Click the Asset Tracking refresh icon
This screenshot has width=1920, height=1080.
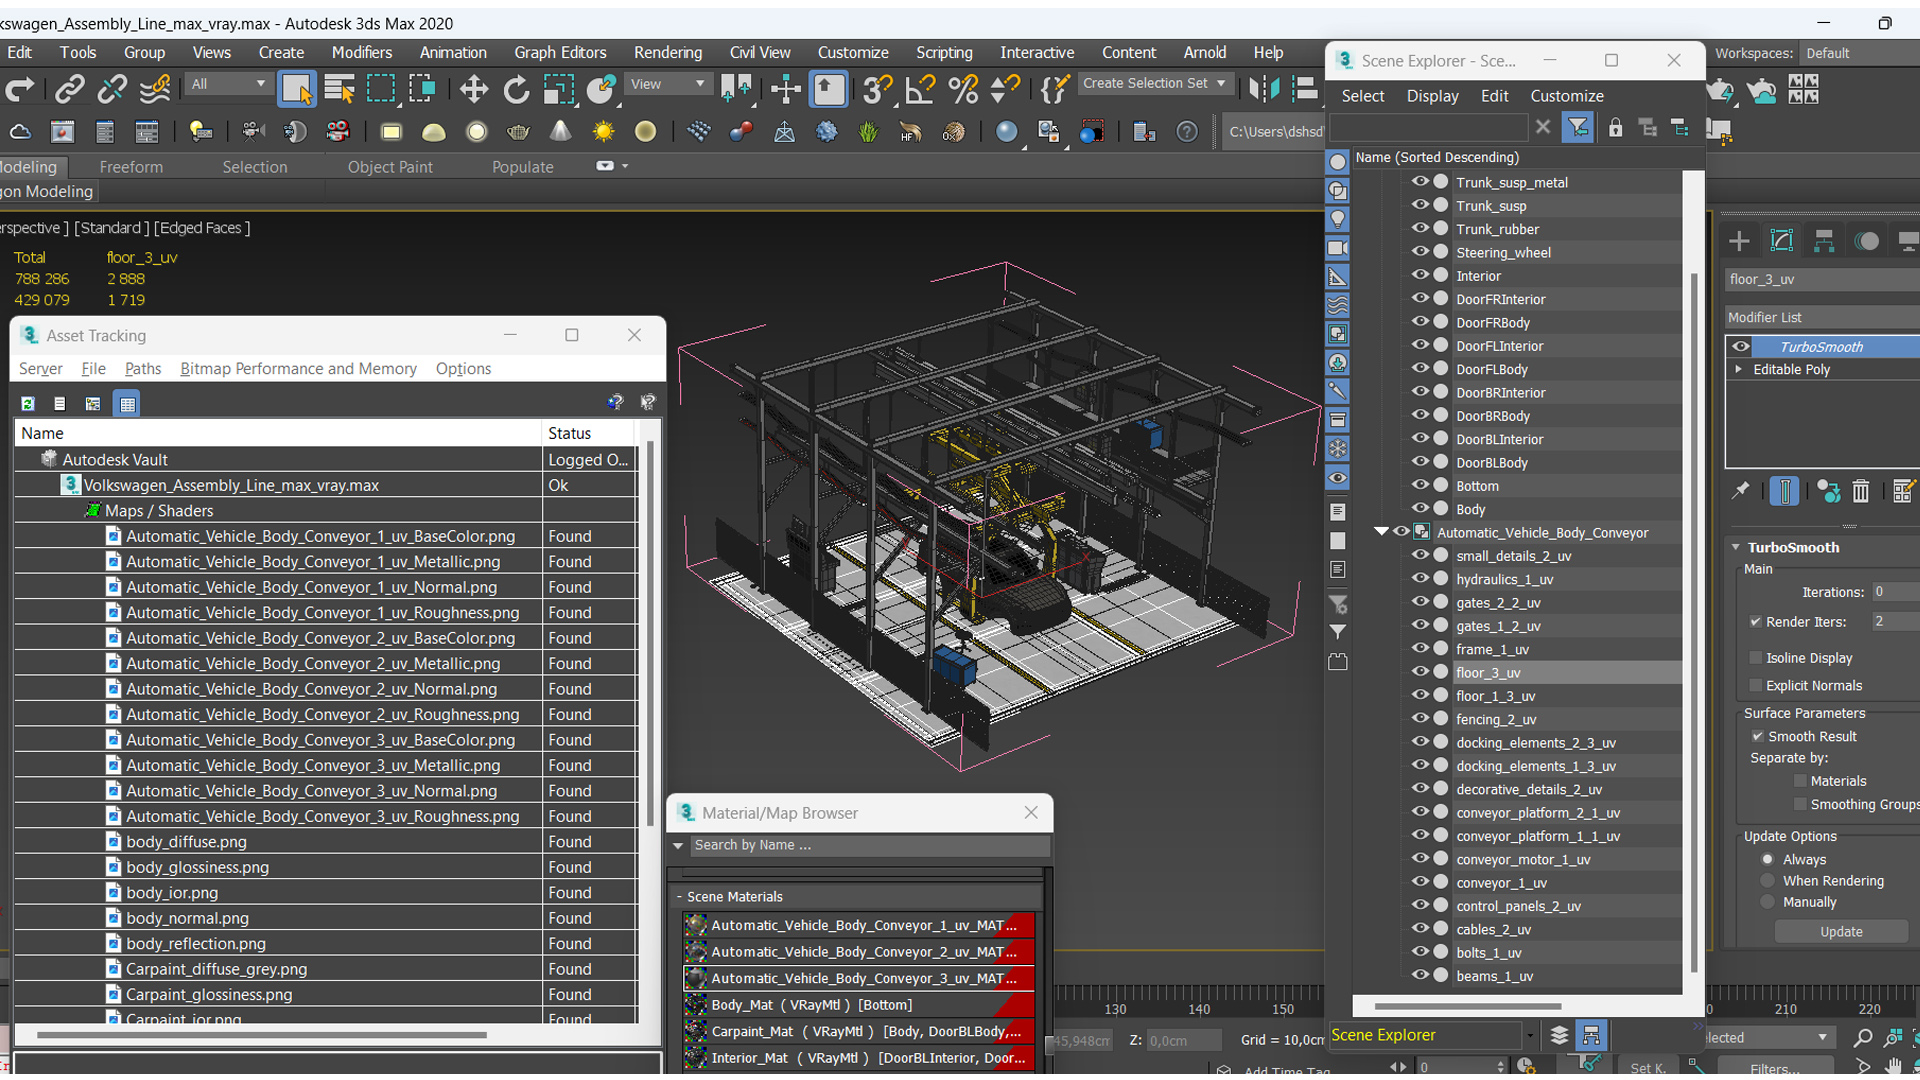[x=28, y=404]
